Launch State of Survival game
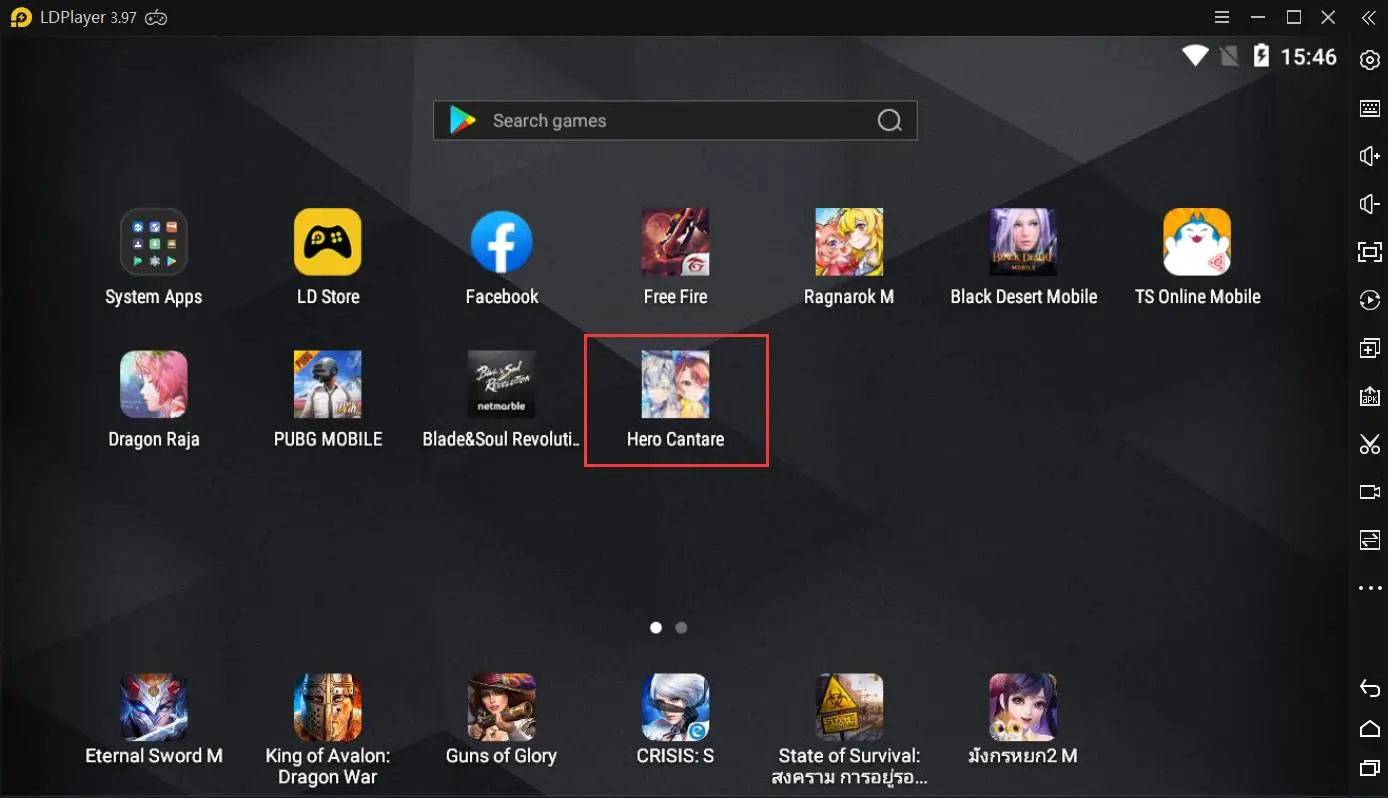 [x=849, y=707]
